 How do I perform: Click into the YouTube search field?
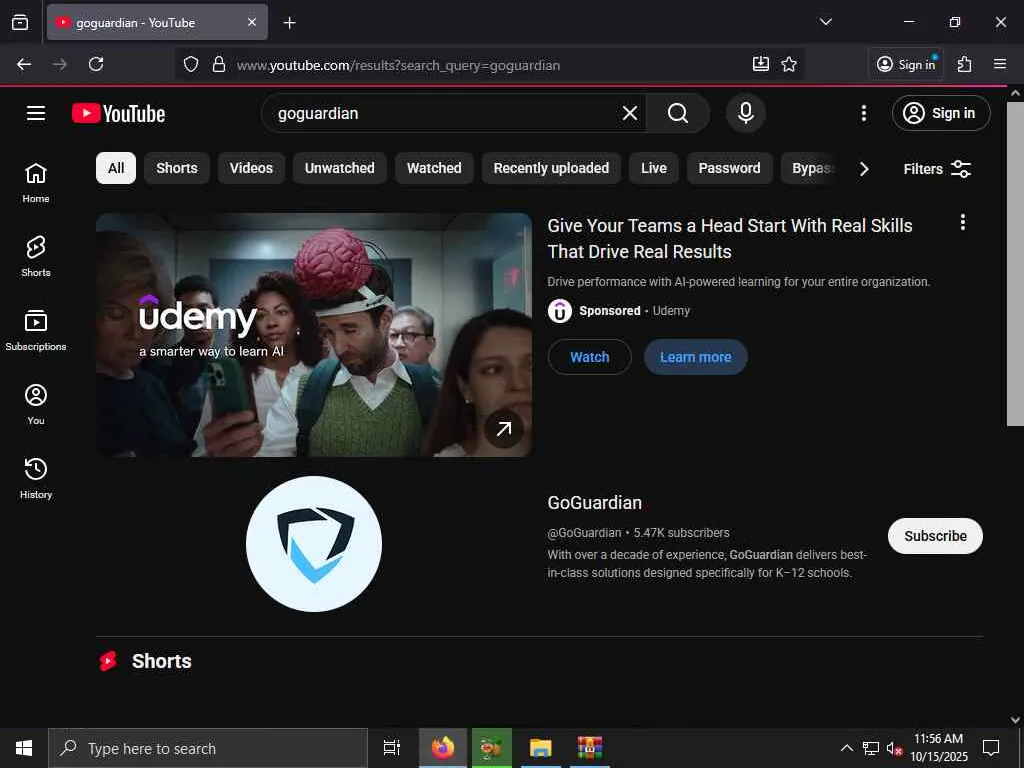(444, 114)
